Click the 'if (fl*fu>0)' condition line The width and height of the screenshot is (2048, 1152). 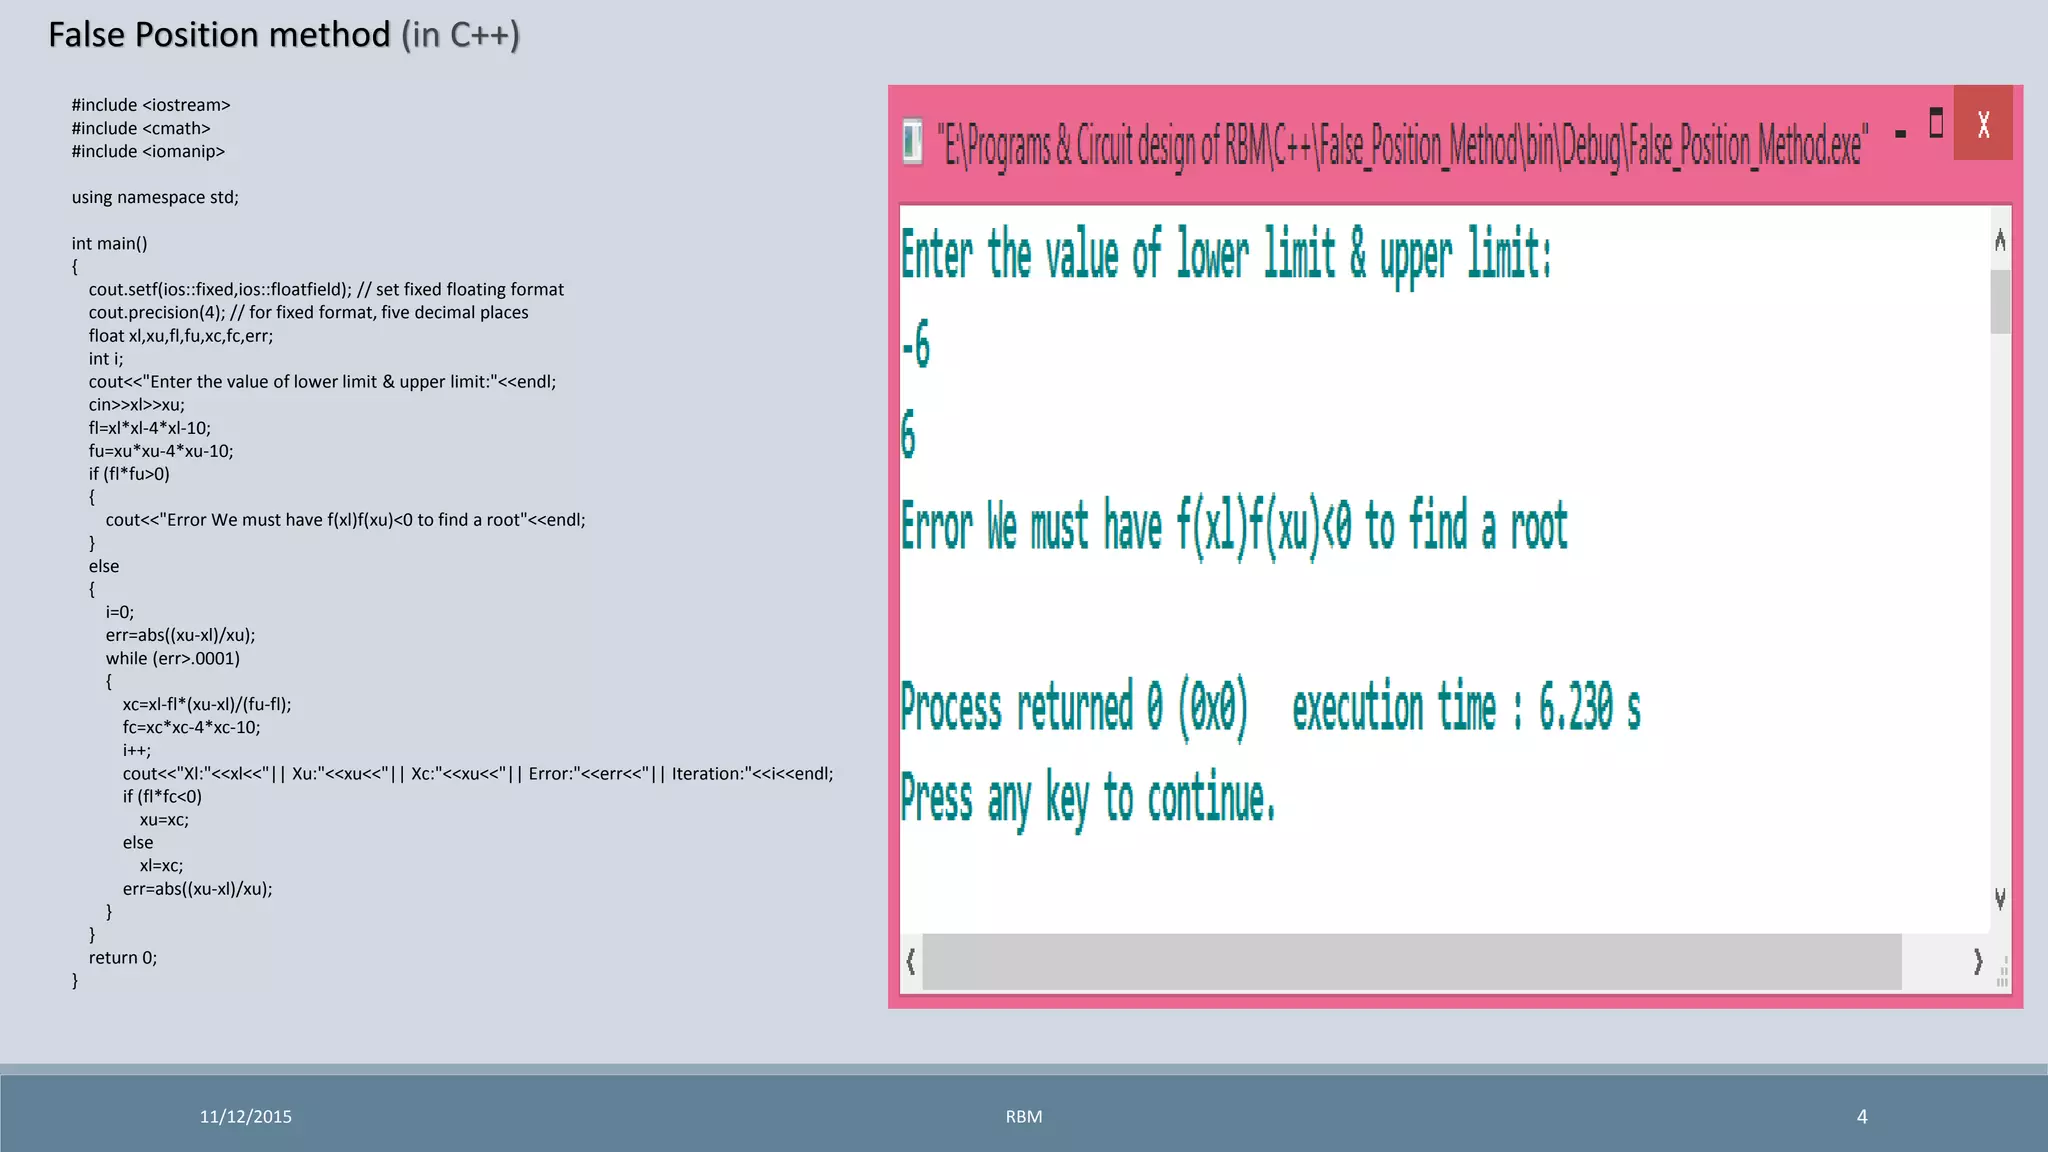coord(129,473)
